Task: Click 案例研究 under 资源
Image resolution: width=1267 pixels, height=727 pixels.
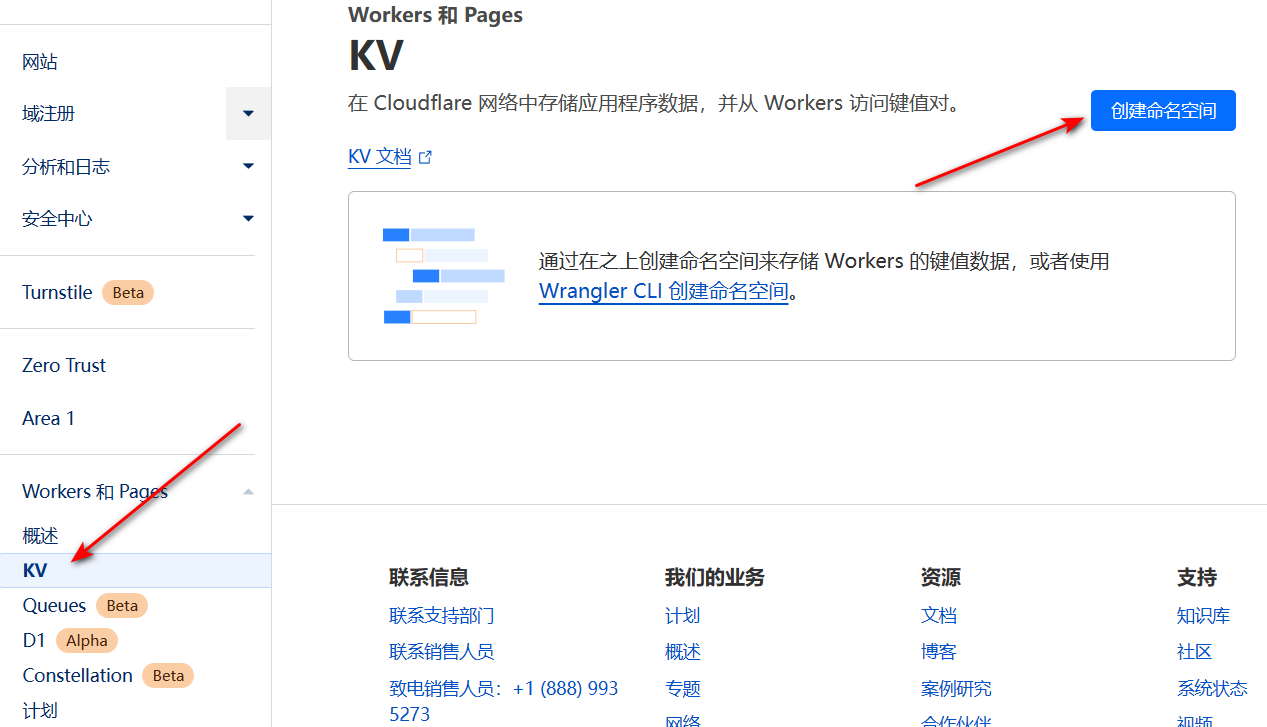Action: pyautogui.click(x=956, y=688)
